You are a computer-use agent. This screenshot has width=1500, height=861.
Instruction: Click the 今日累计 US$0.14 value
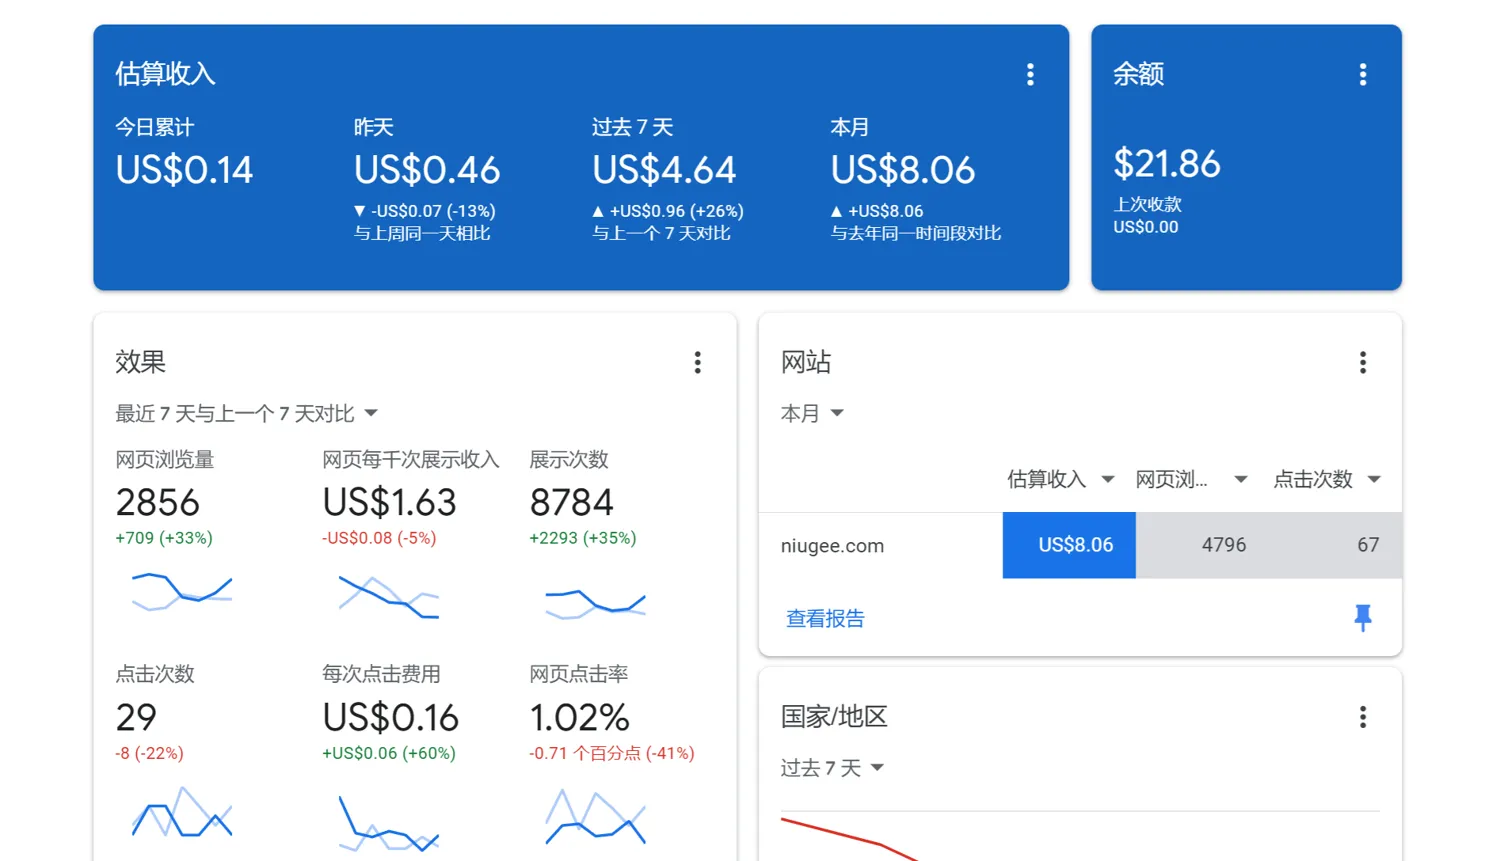(184, 170)
